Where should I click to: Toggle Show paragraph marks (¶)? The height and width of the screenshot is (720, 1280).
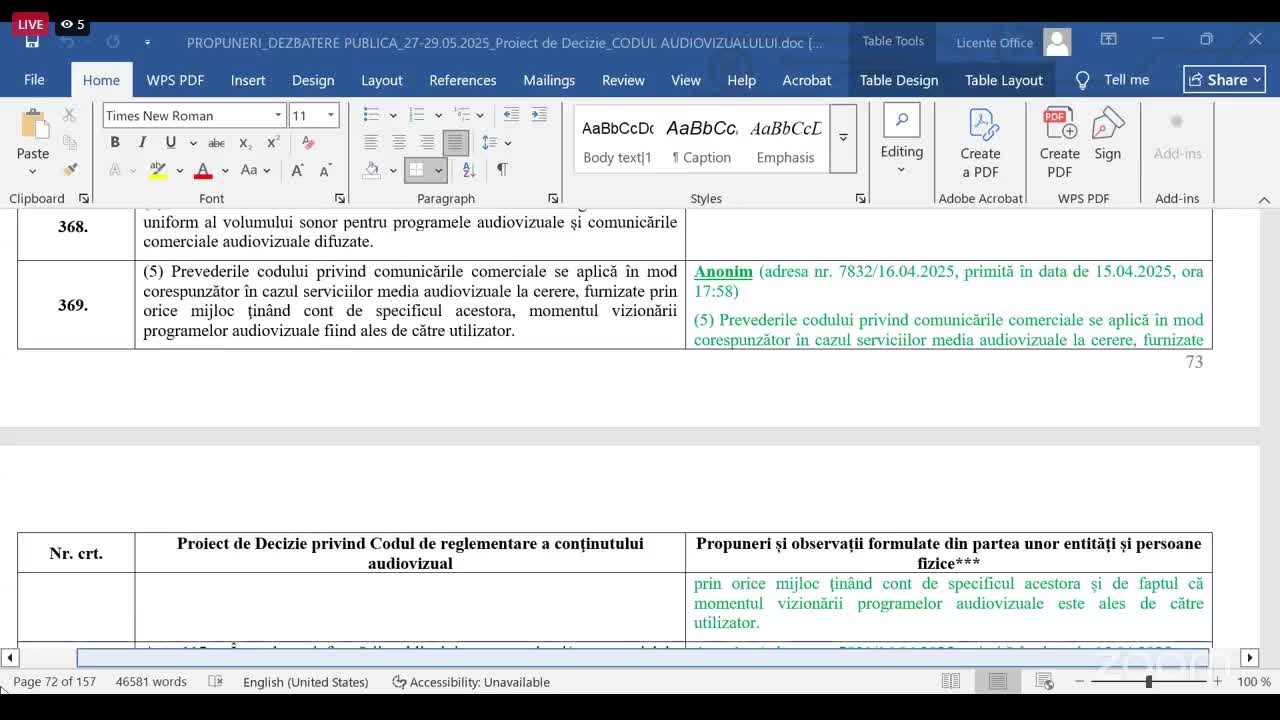tap(502, 170)
